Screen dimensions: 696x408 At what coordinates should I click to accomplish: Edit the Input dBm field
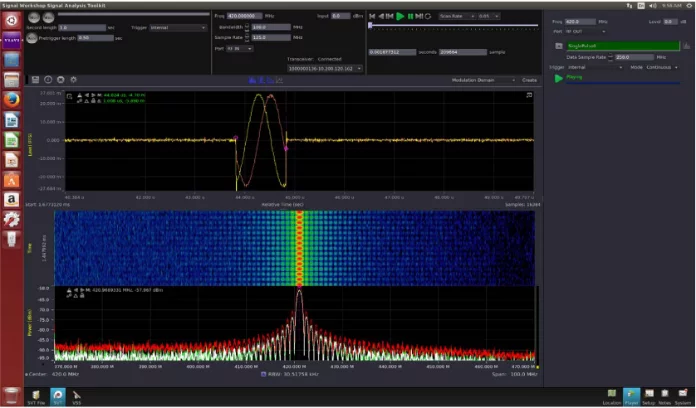pos(341,16)
